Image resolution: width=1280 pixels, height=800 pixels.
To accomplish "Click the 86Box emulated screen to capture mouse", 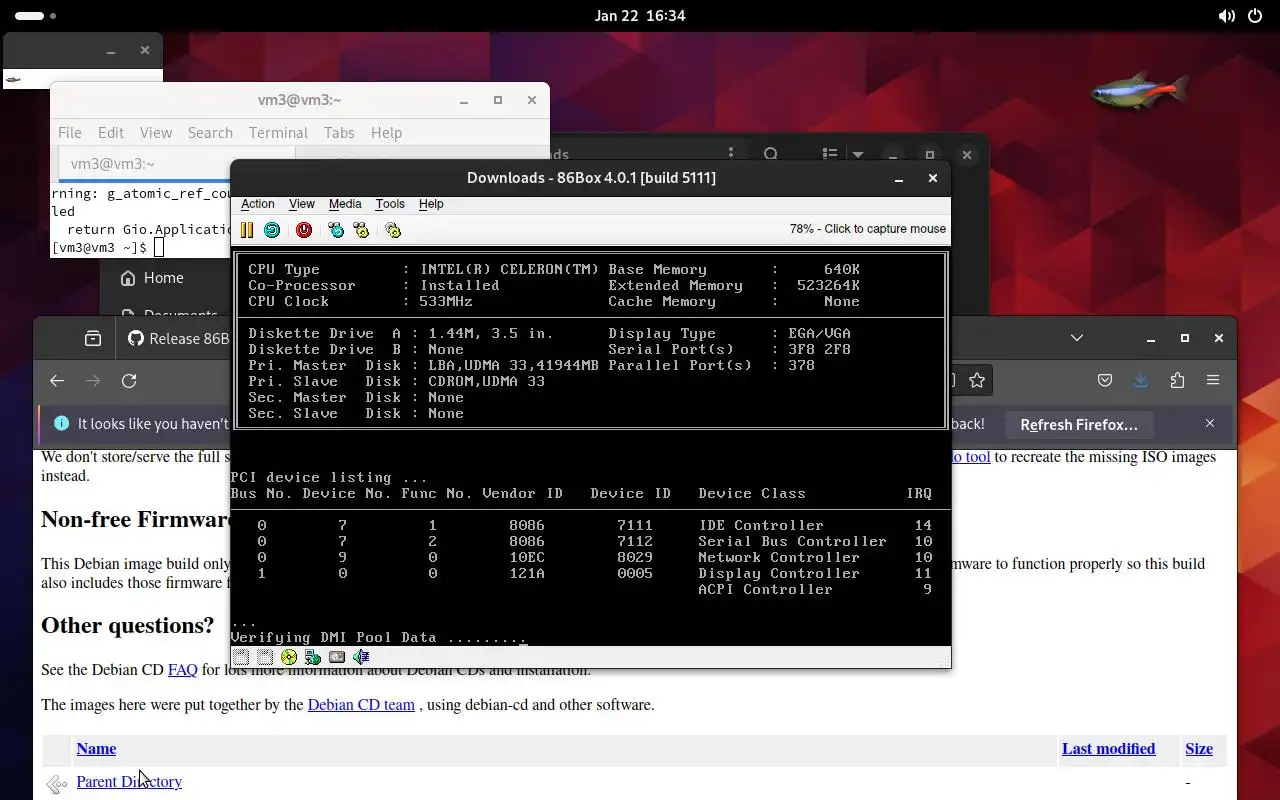I will [590, 446].
